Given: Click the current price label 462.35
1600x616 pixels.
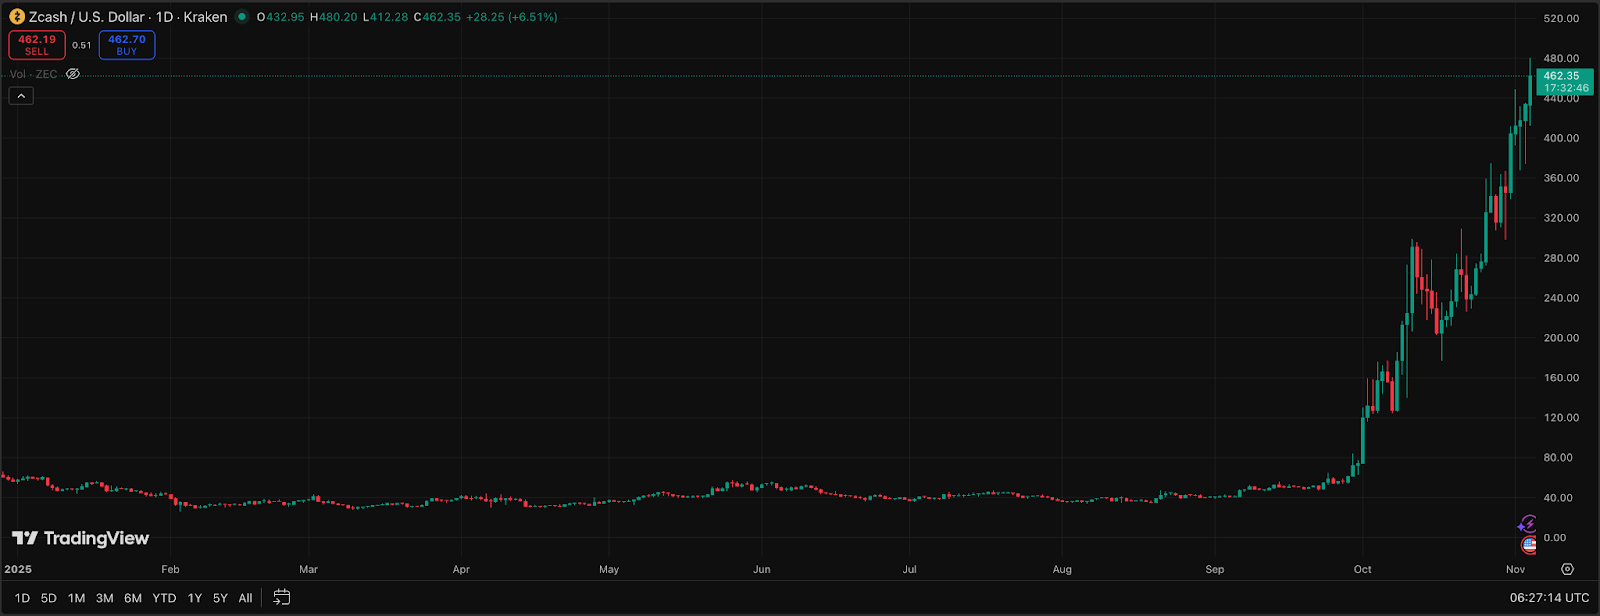Looking at the screenshot, I should (1566, 81).
